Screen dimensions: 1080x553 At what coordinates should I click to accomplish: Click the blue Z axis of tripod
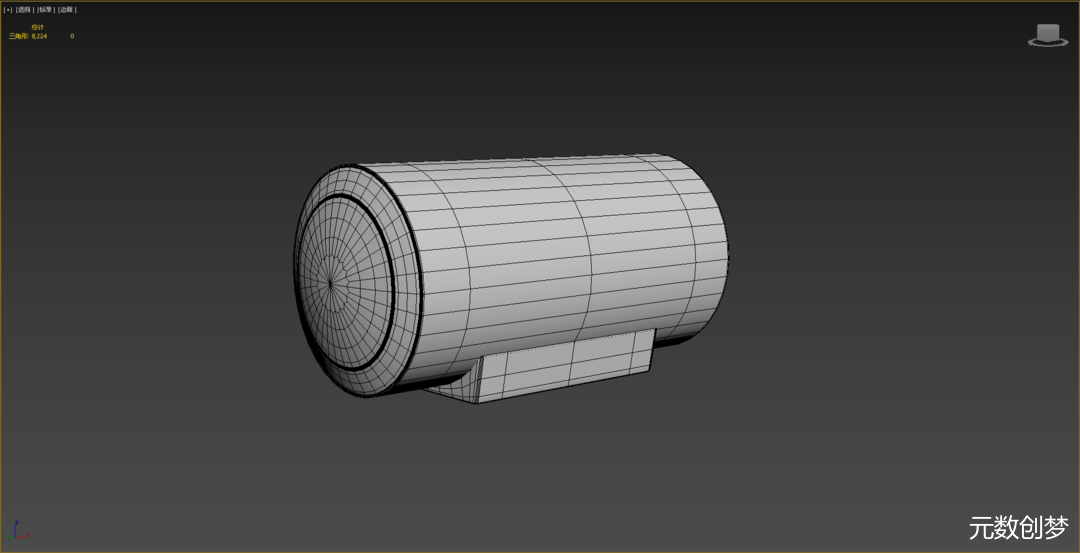[x=16, y=527]
